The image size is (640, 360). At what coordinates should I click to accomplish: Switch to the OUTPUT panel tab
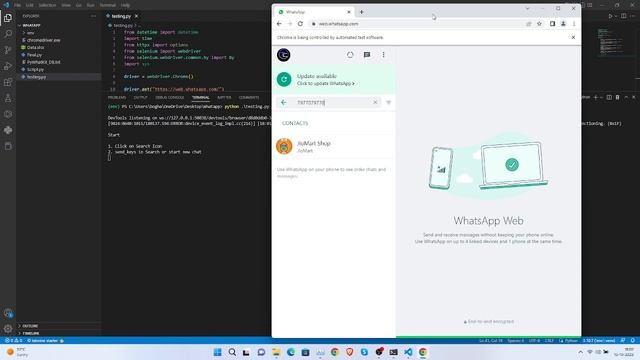coord(140,98)
